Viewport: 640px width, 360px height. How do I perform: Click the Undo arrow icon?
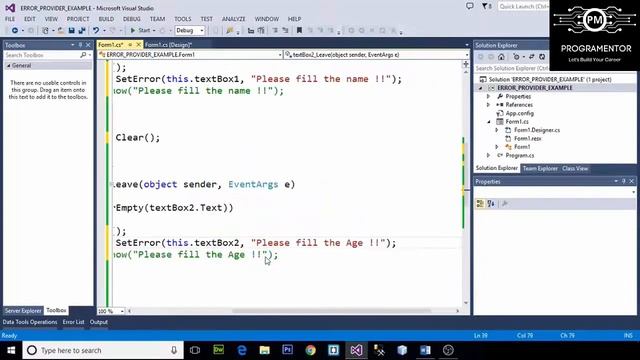click(x=96, y=31)
